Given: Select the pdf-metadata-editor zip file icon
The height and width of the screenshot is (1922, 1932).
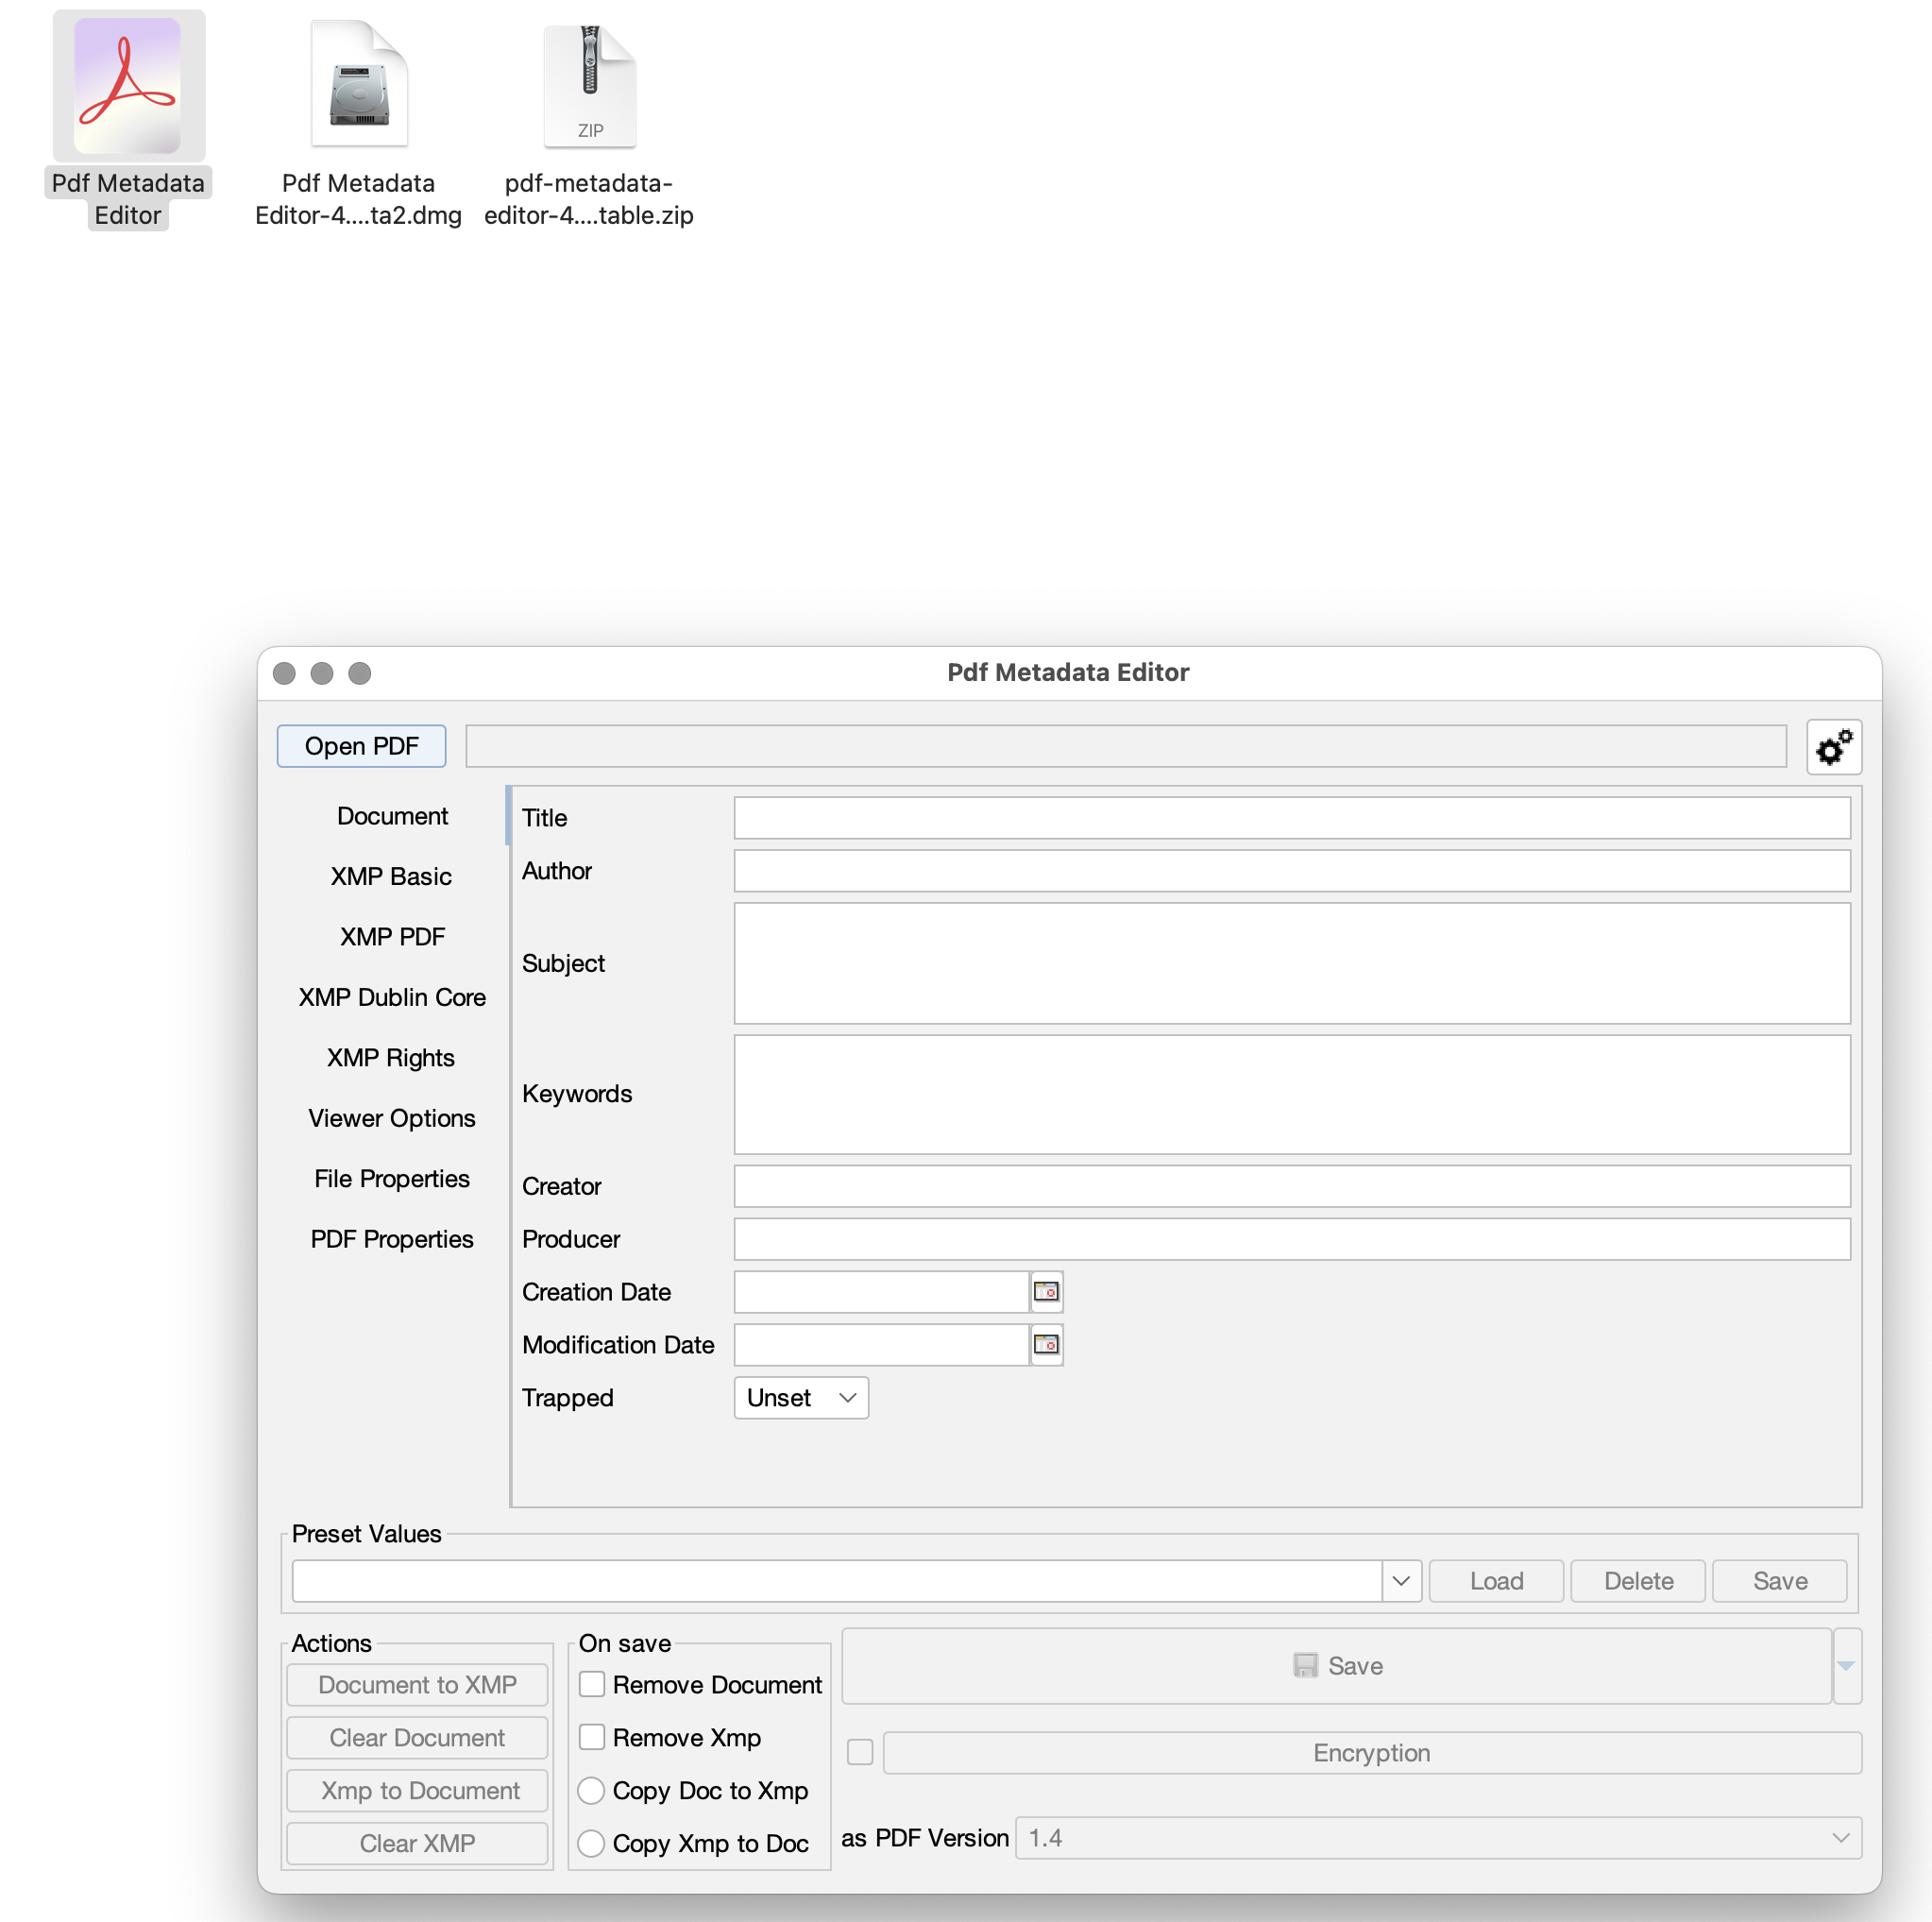Looking at the screenshot, I should click(589, 87).
